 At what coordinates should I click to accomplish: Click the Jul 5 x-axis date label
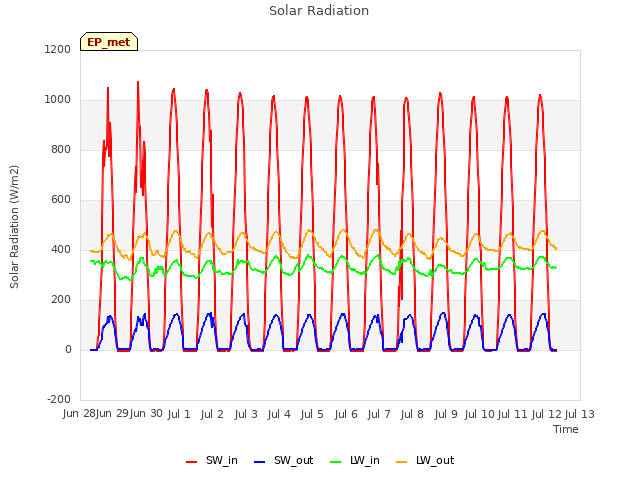(x=312, y=414)
